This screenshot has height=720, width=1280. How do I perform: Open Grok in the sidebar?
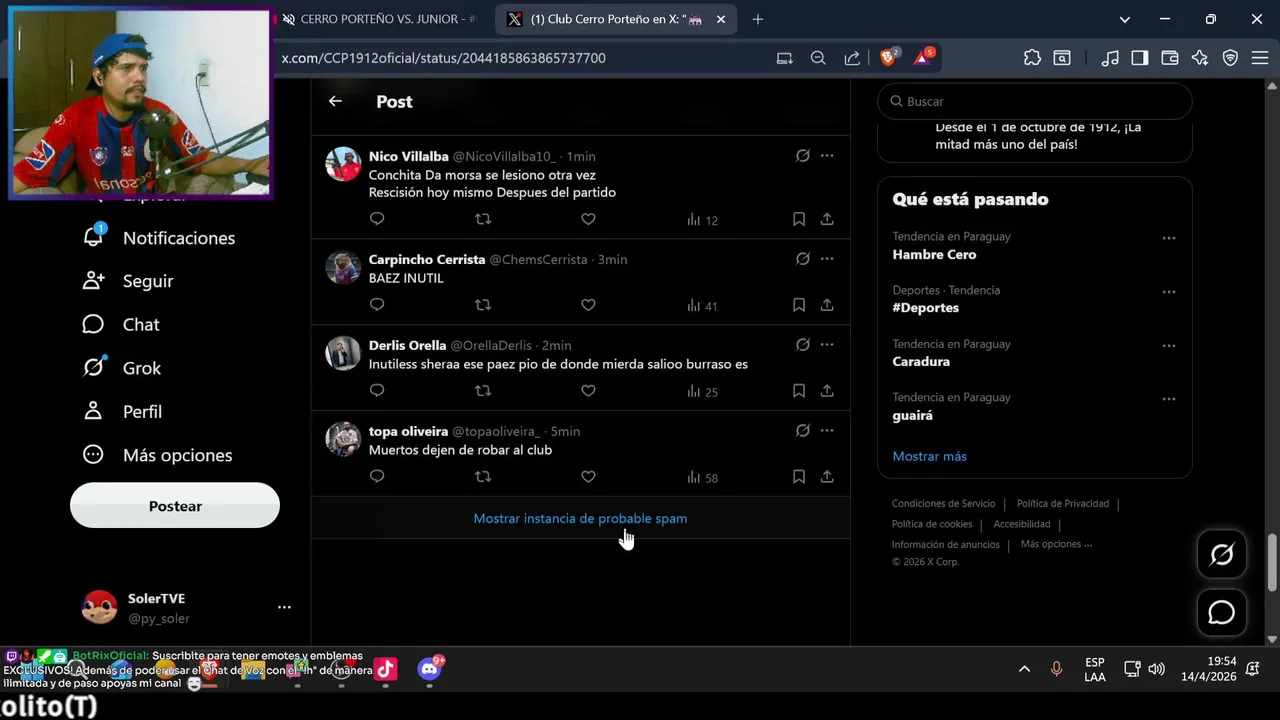123,368
